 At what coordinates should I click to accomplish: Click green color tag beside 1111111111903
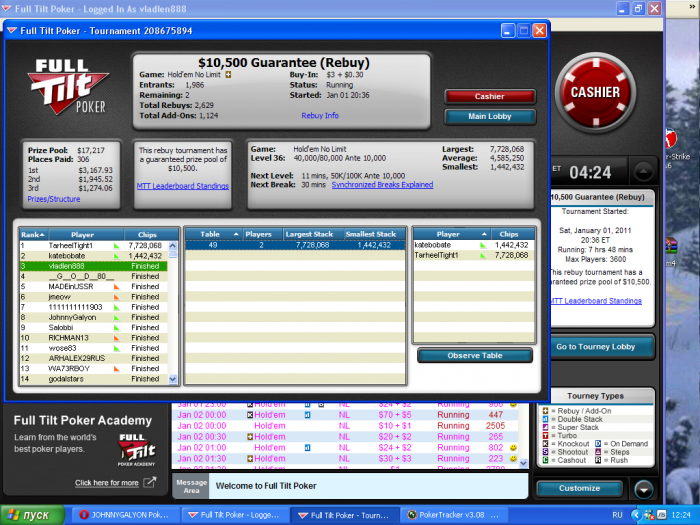(117, 307)
